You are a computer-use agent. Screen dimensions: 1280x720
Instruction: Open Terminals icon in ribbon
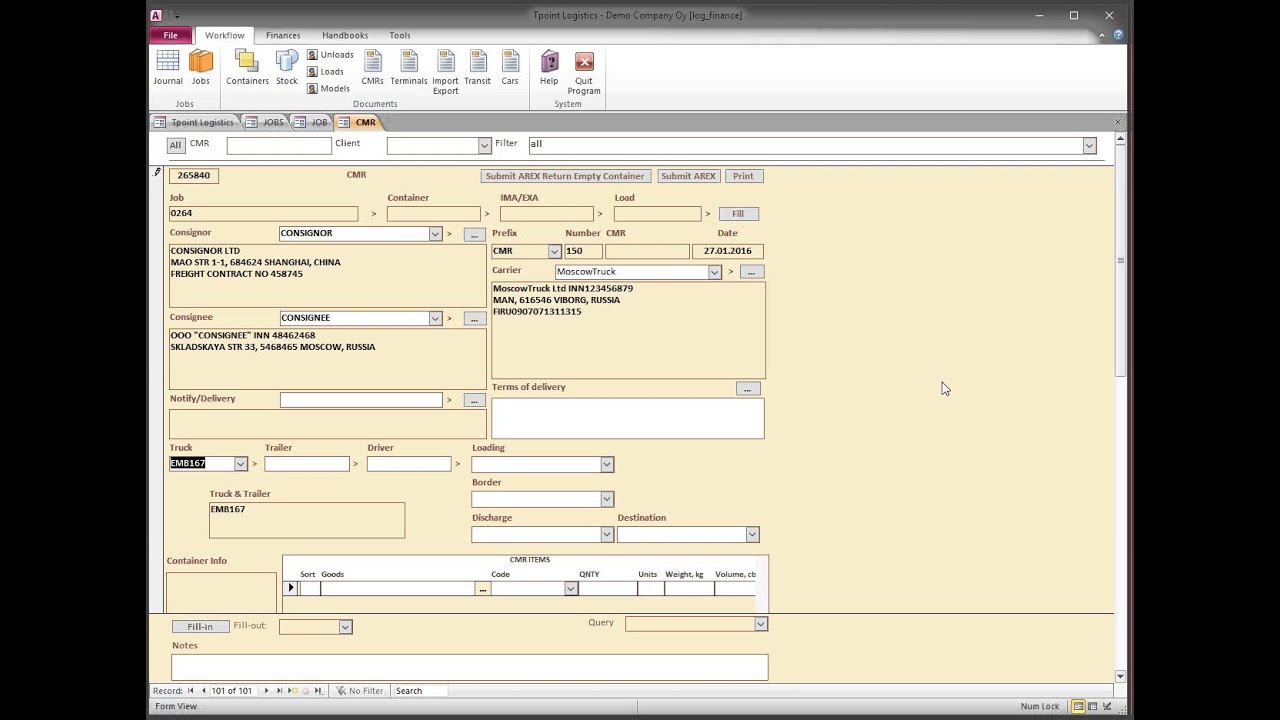[408, 67]
